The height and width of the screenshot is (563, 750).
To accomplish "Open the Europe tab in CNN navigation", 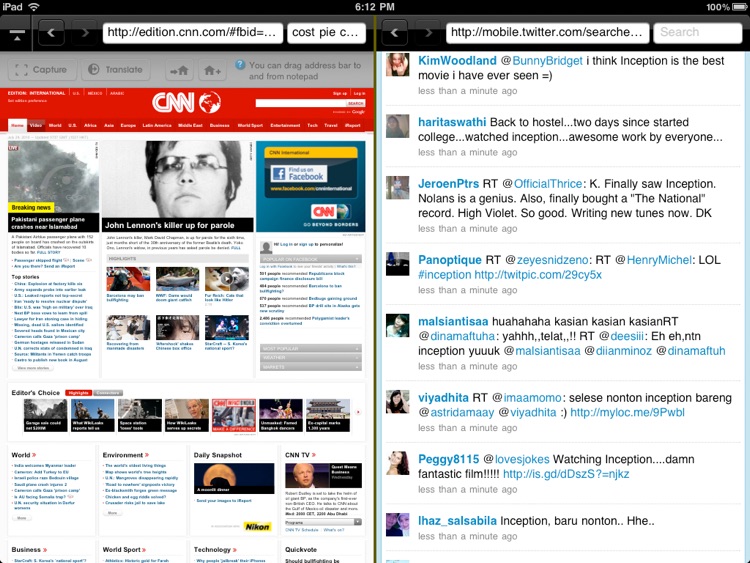I will pos(128,125).
